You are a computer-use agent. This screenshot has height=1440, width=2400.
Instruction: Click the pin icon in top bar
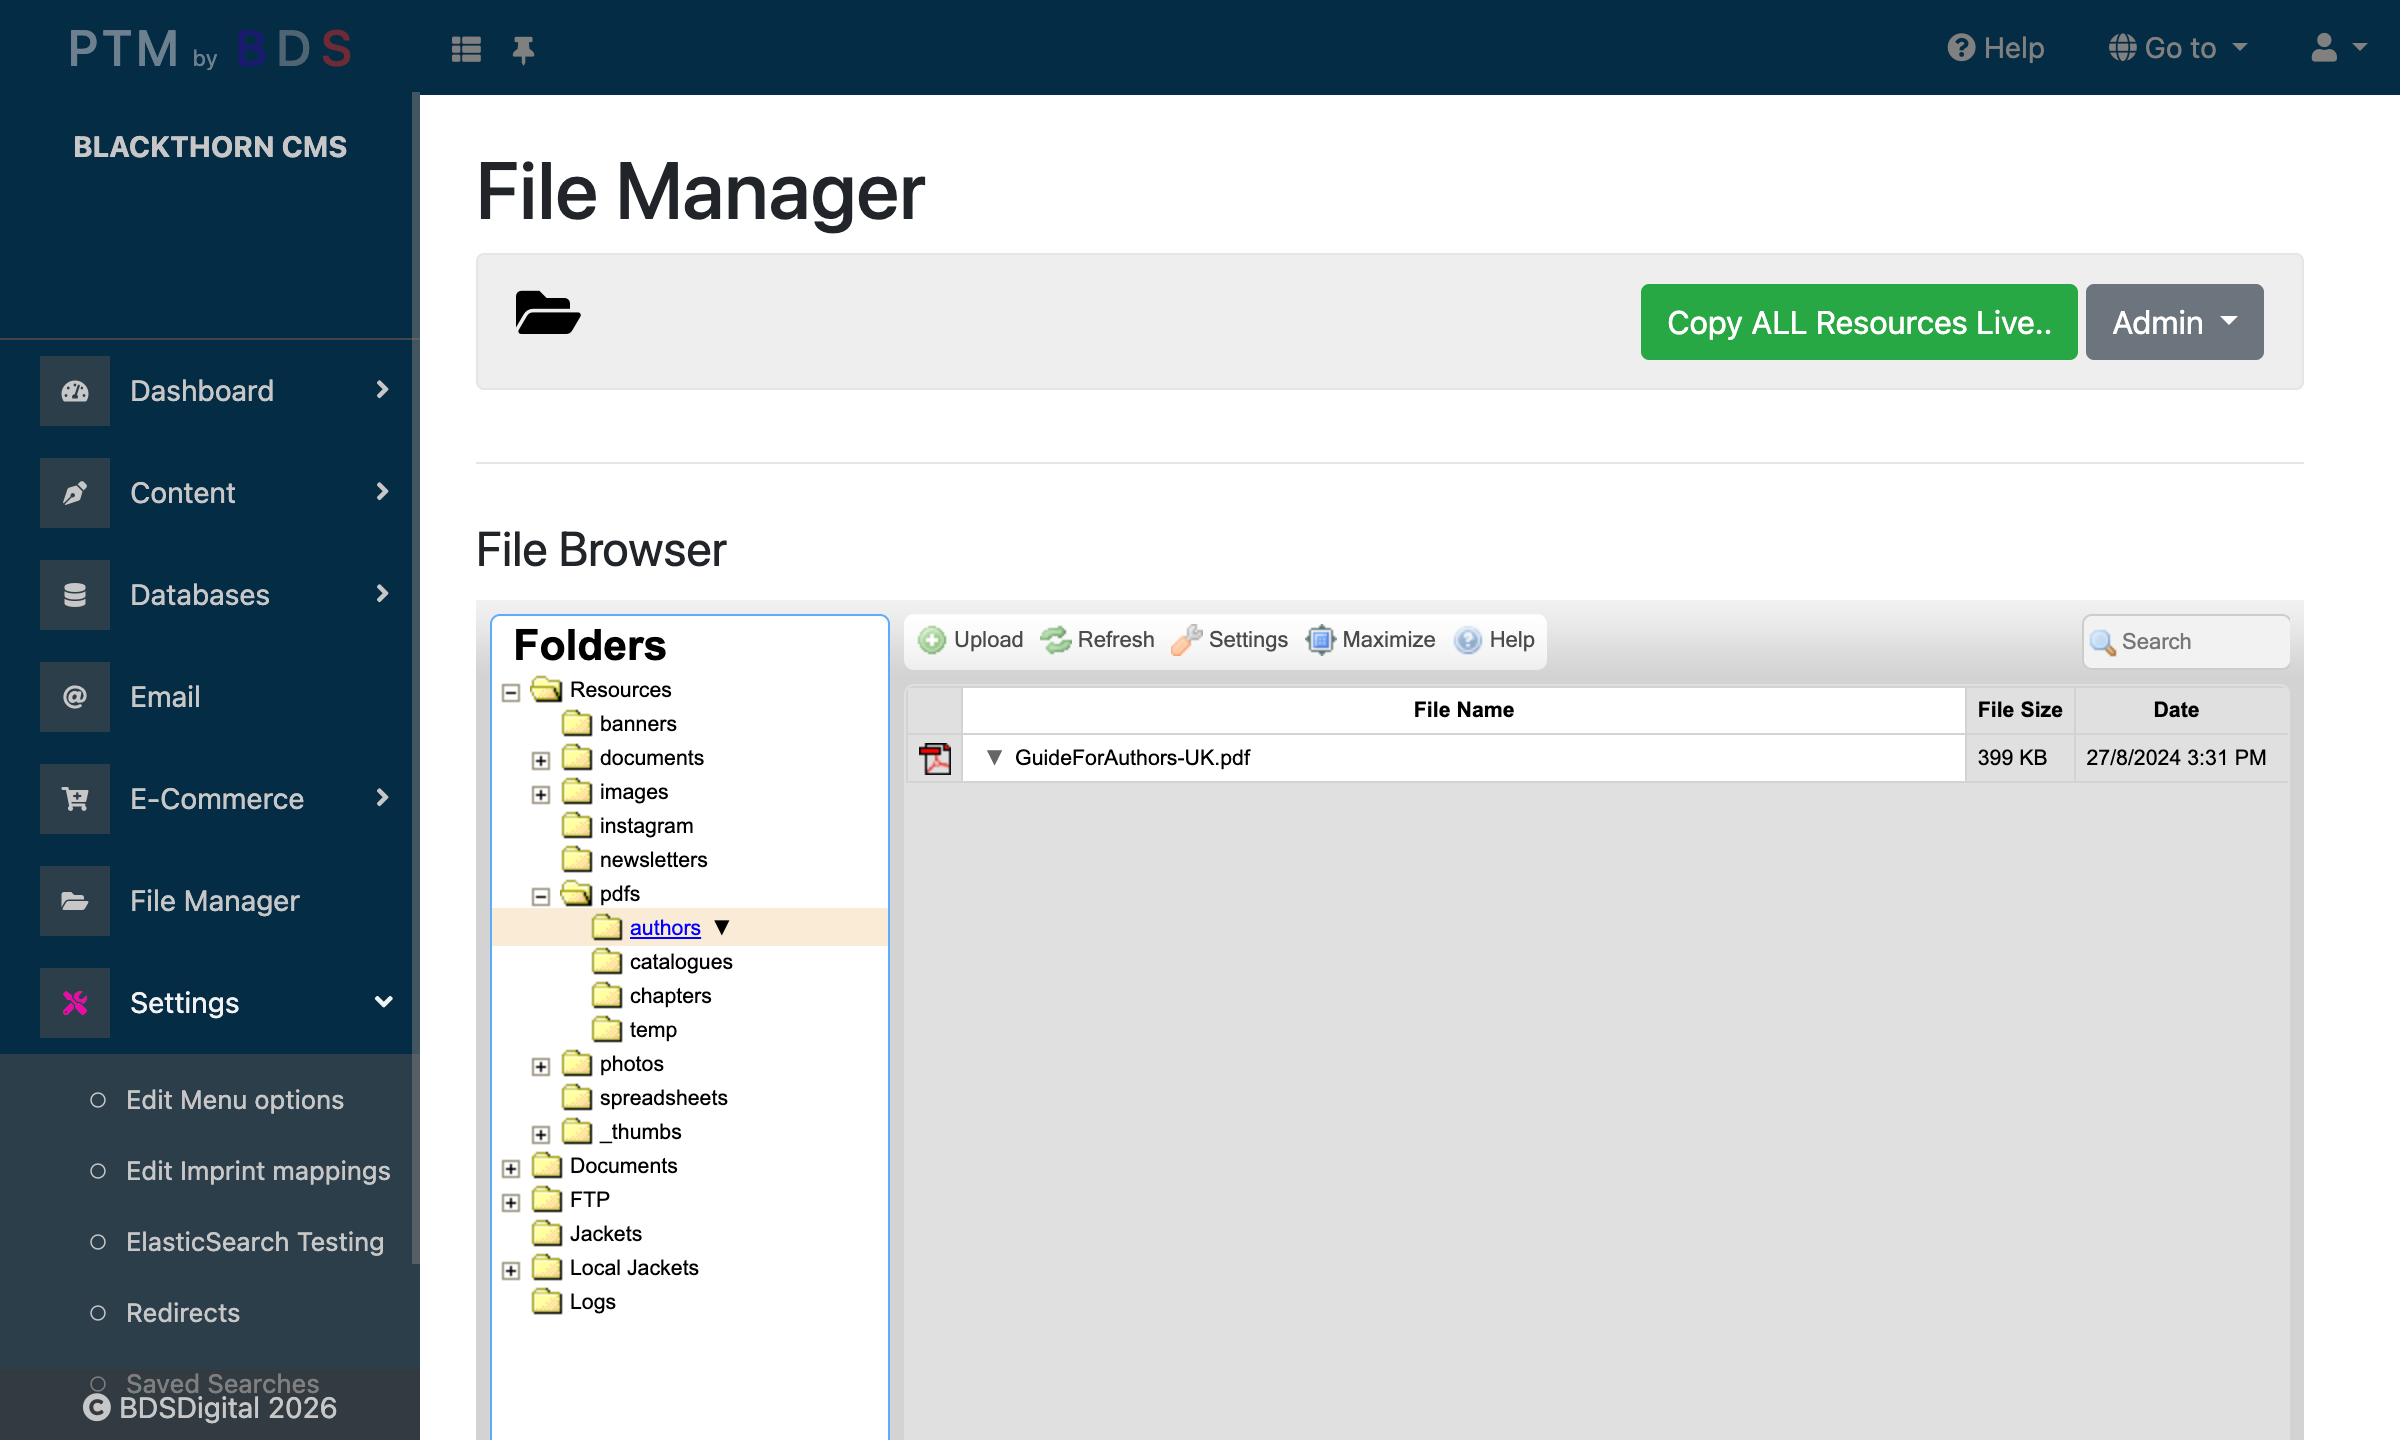coord(522,49)
